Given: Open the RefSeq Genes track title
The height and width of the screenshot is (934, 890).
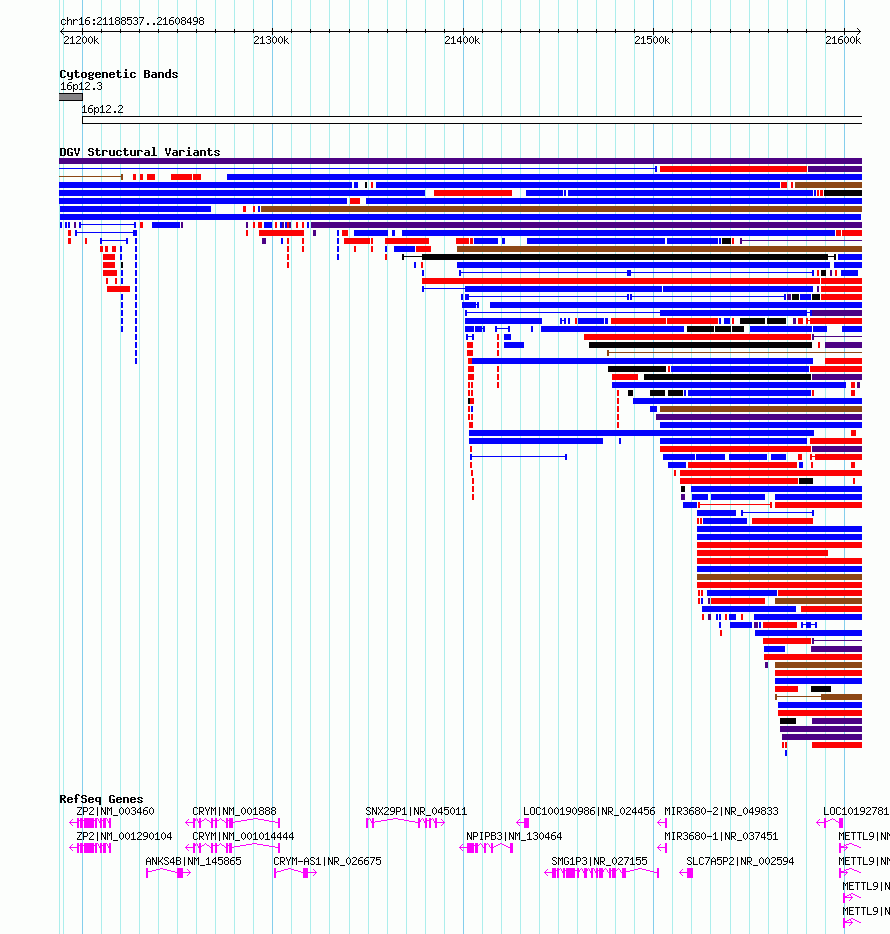Looking at the screenshot, I should tap(101, 799).
